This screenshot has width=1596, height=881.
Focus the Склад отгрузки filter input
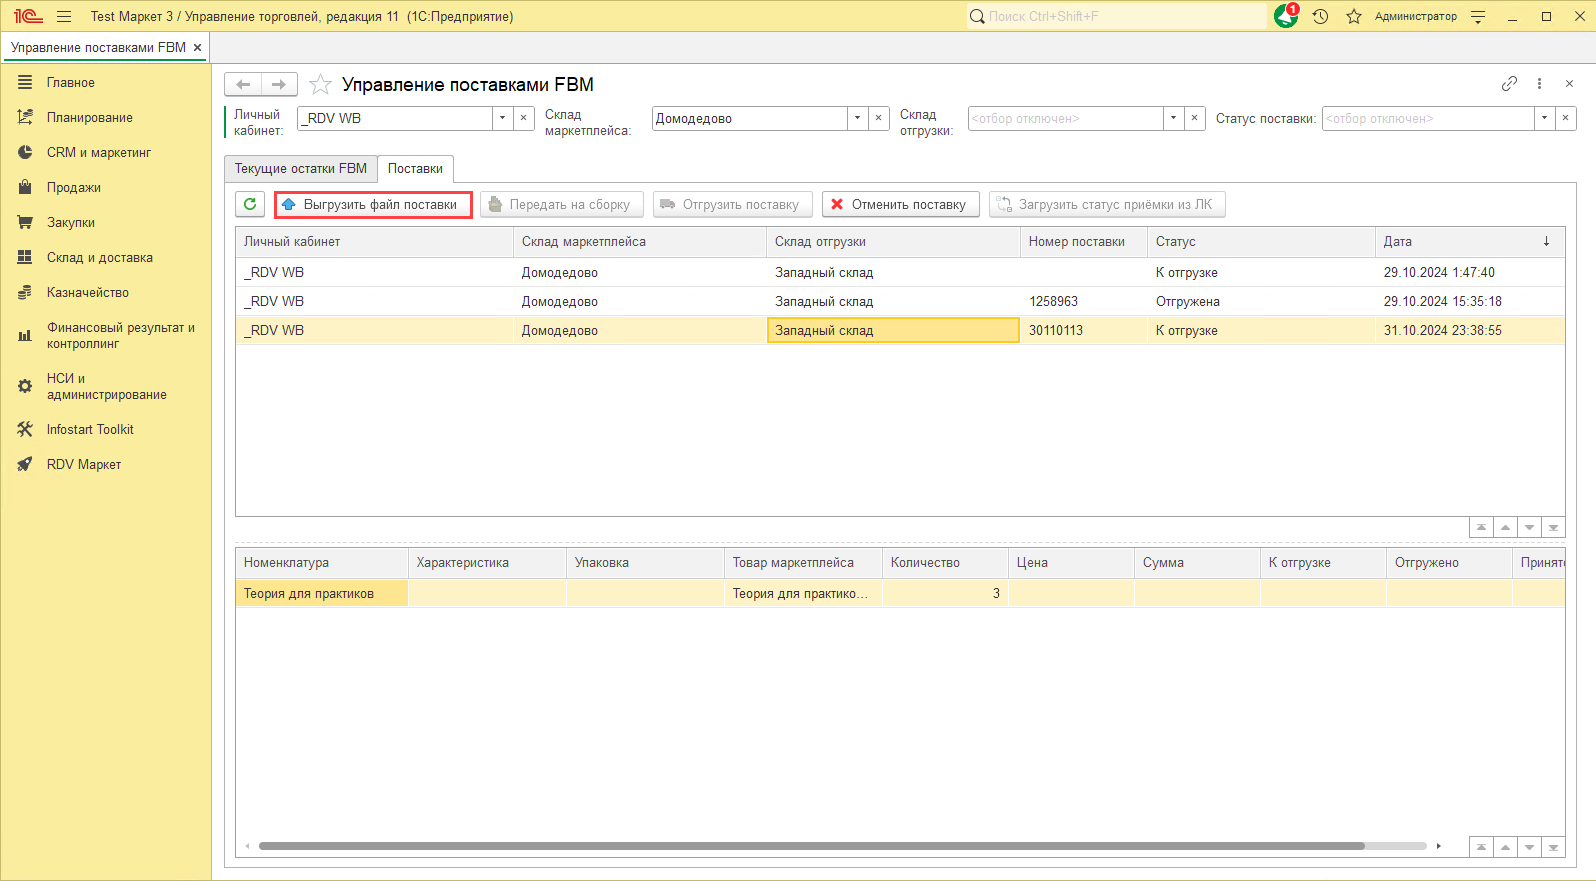click(x=1065, y=118)
